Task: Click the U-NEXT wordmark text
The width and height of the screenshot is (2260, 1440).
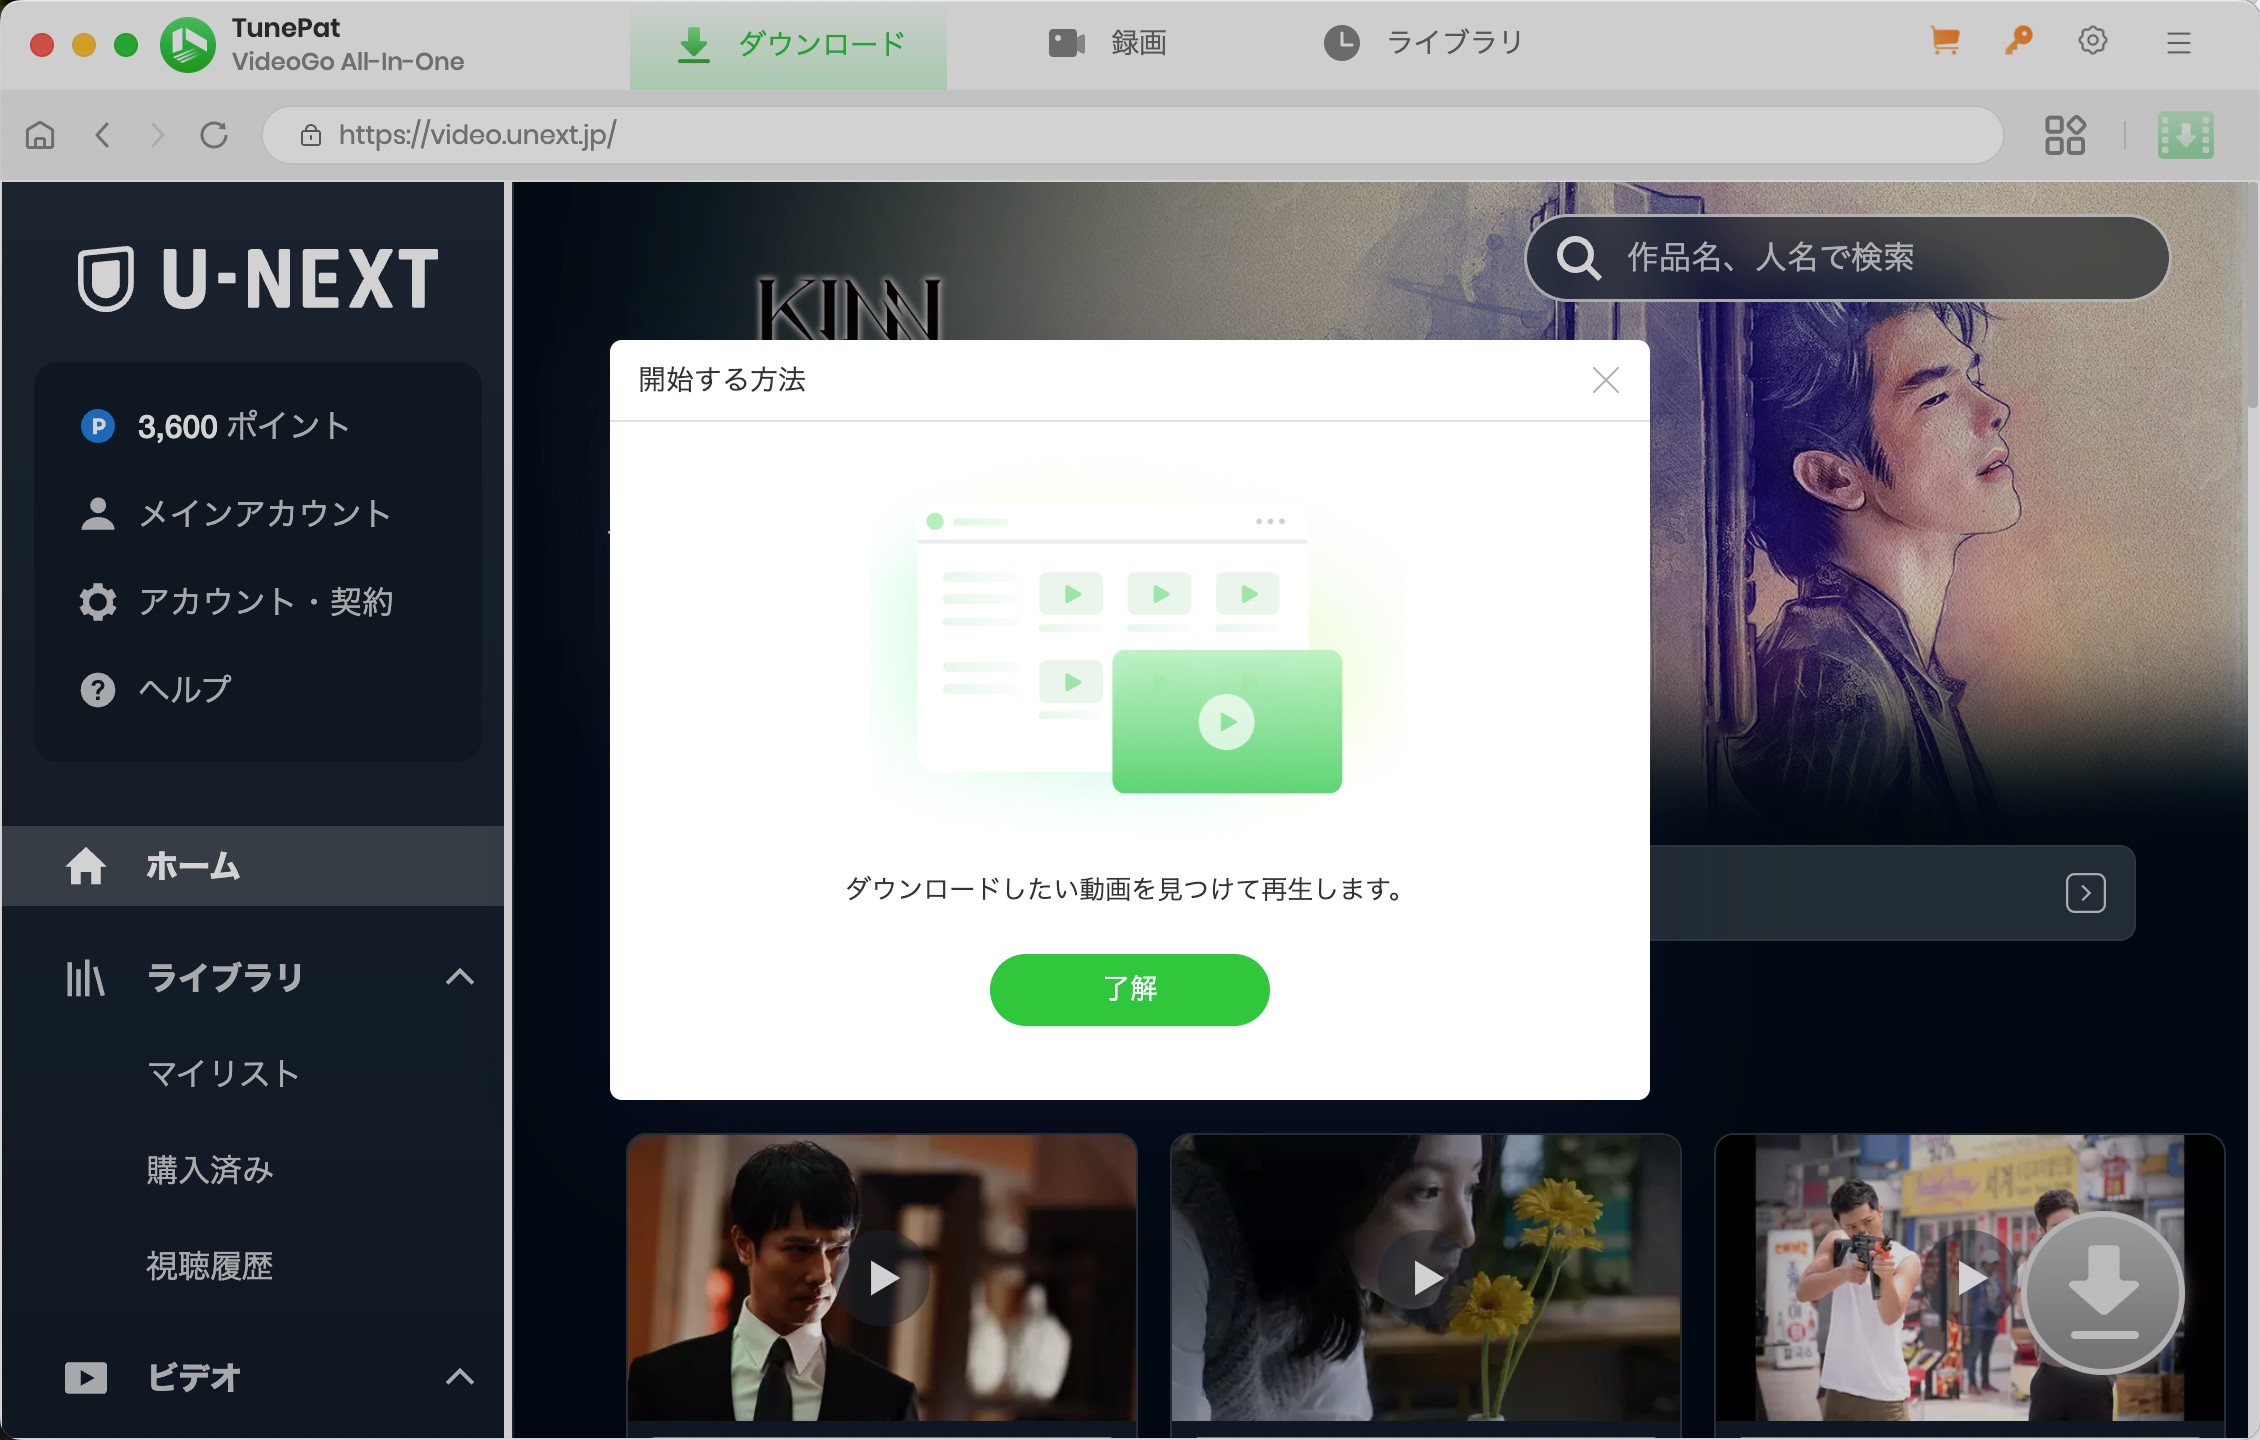Action: (x=300, y=279)
